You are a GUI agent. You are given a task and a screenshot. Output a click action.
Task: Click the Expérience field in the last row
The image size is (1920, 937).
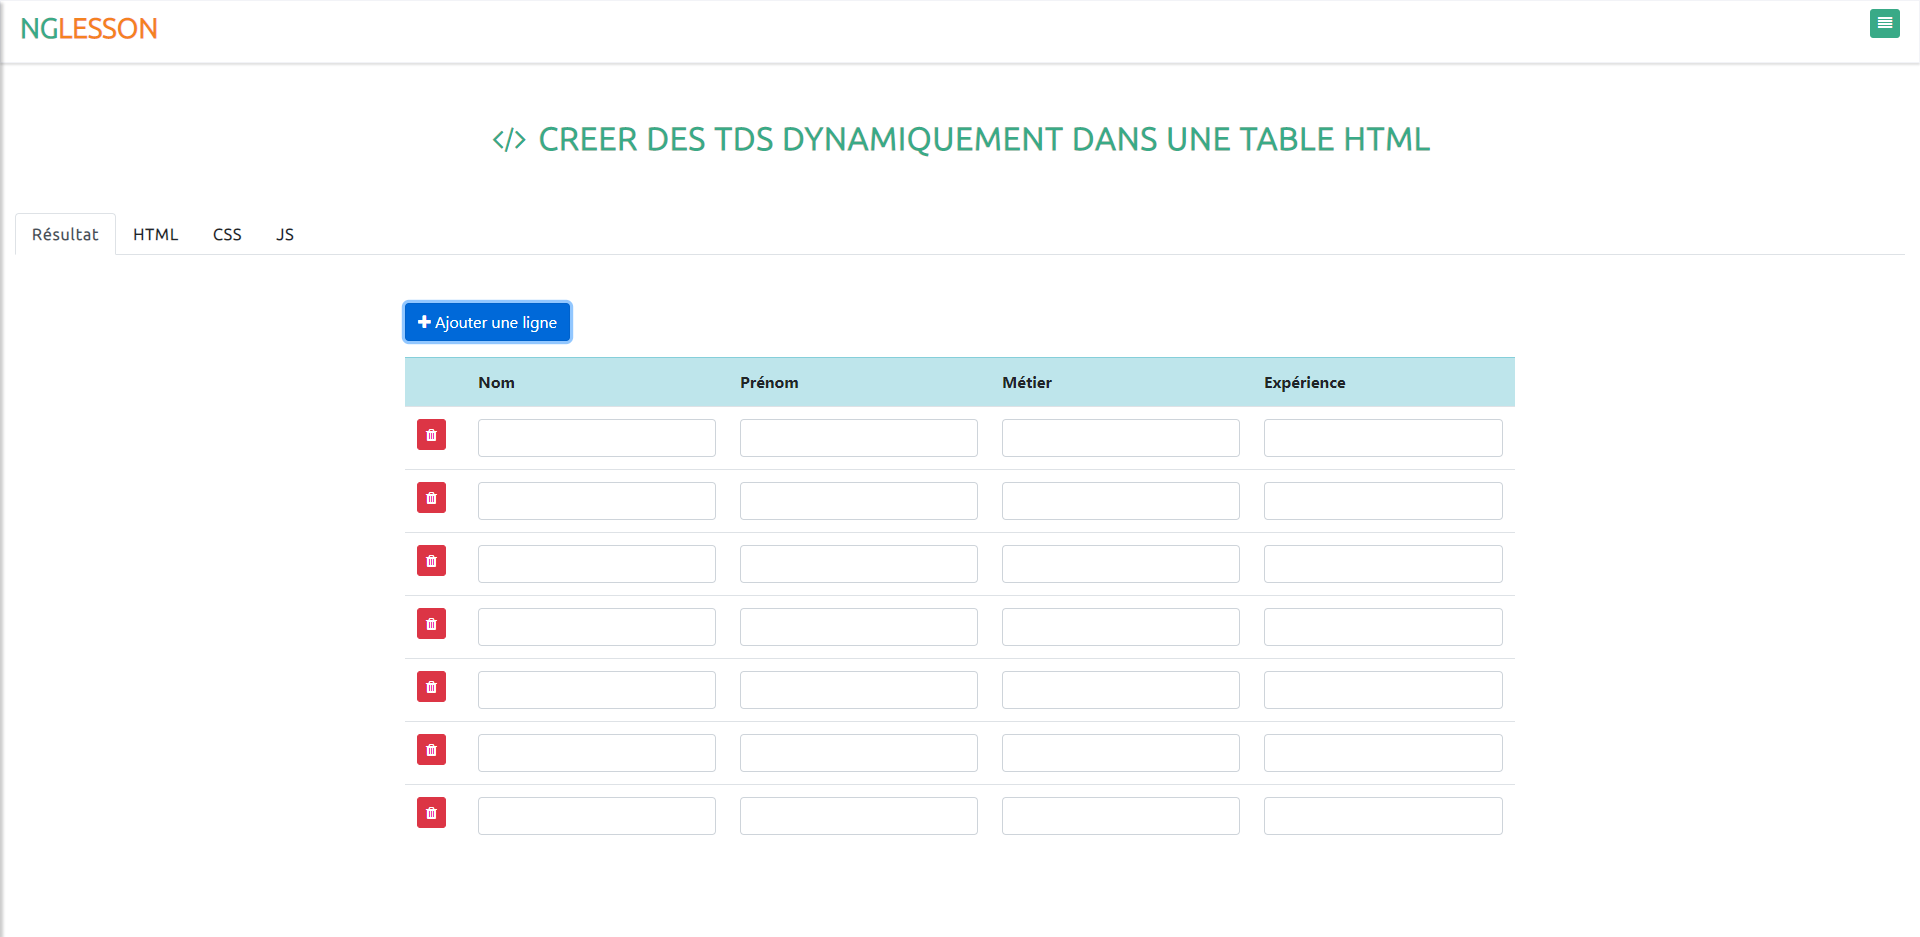(1383, 815)
